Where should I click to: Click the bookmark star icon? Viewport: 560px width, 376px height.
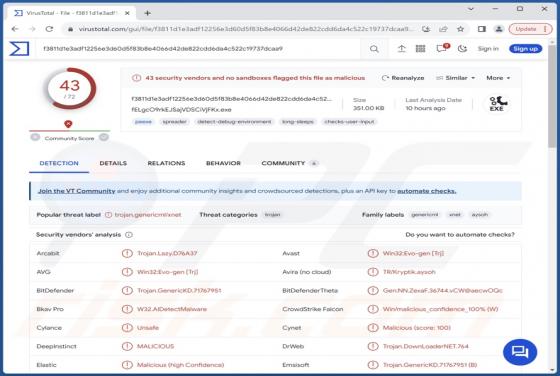coord(460,29)
